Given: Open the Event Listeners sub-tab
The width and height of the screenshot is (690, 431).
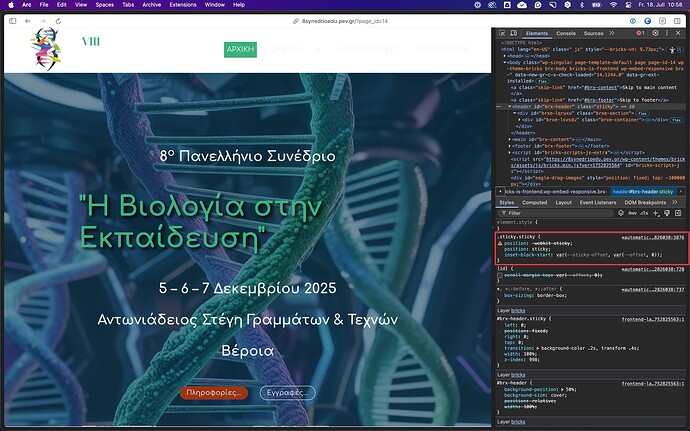Looking at the screenshot, I should pos(598,203).
